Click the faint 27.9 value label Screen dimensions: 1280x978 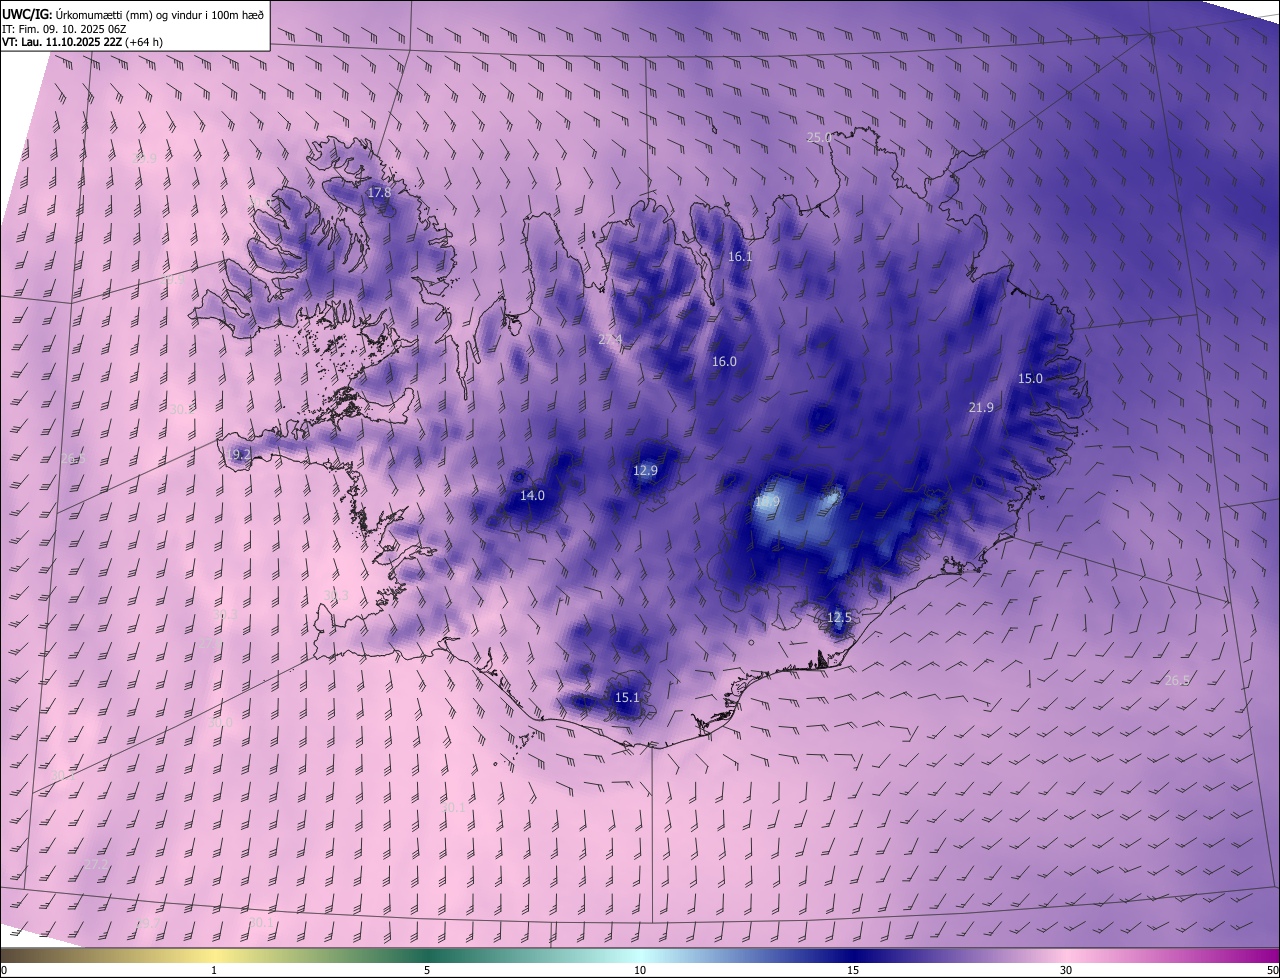pyautogui.click(x=210, y=643)
